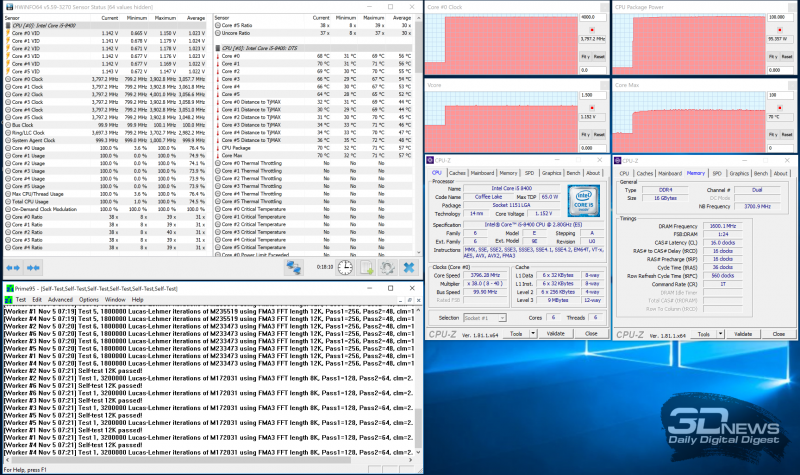Open Prime95 Advanced menu

point(60,299)
